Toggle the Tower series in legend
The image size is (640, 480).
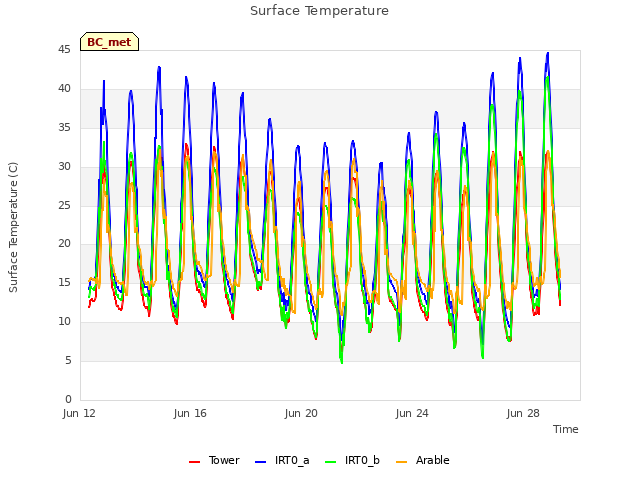(x=214, y=460)
